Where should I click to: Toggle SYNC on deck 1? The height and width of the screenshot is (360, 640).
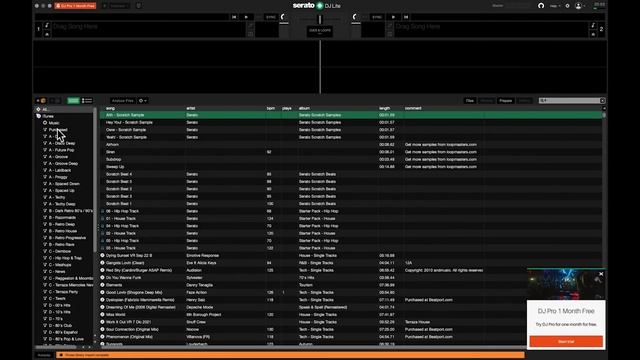[x=271, y=17]
